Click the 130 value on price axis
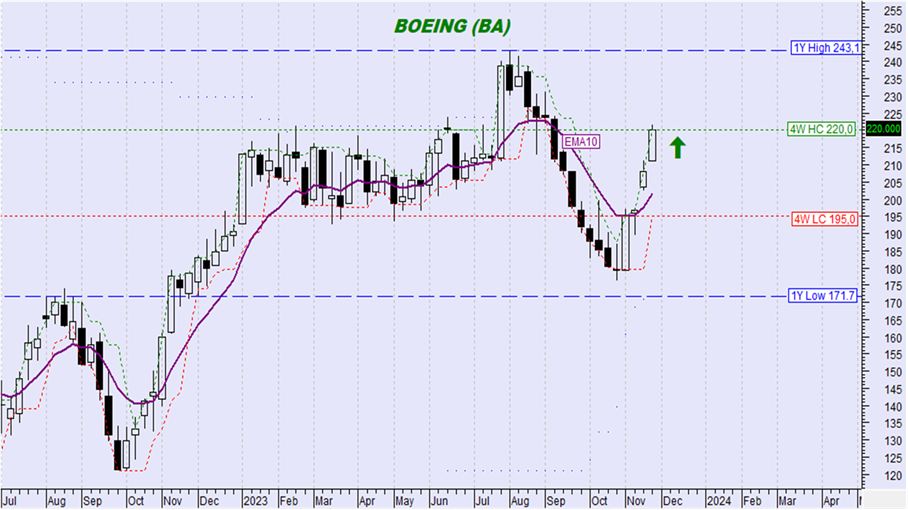This screenshot has height=510, width=908. tap(892, 441)
